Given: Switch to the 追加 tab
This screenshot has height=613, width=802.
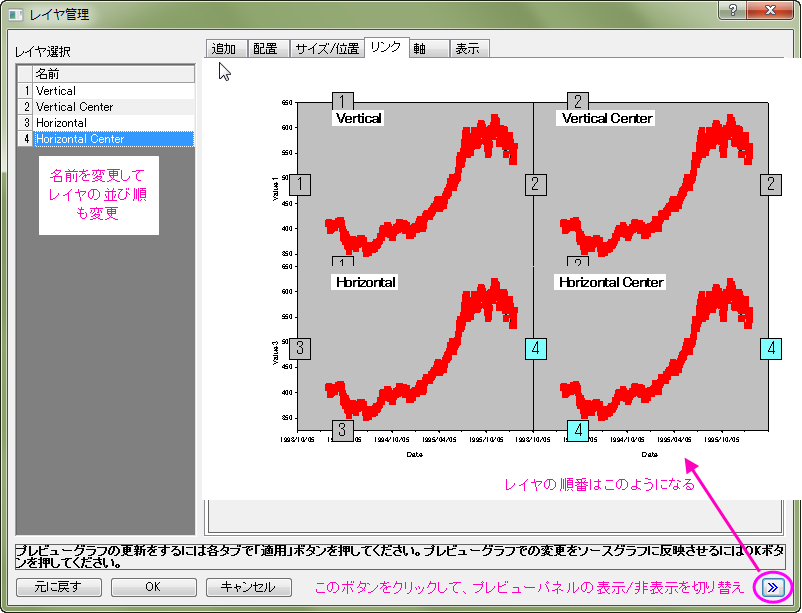Looking at the screenshot, I should (227, 49).
